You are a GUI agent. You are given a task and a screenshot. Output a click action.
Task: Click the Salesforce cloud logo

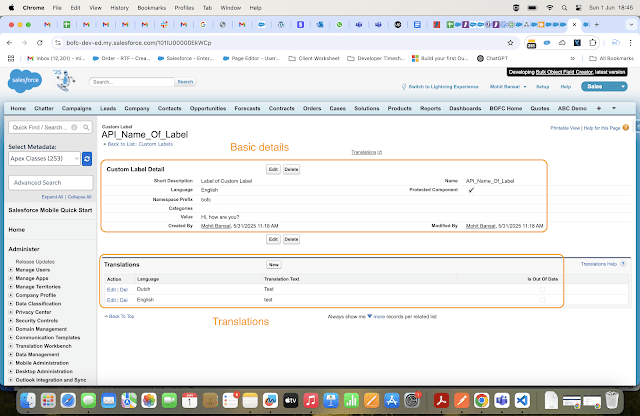click(x=23, y=80)
